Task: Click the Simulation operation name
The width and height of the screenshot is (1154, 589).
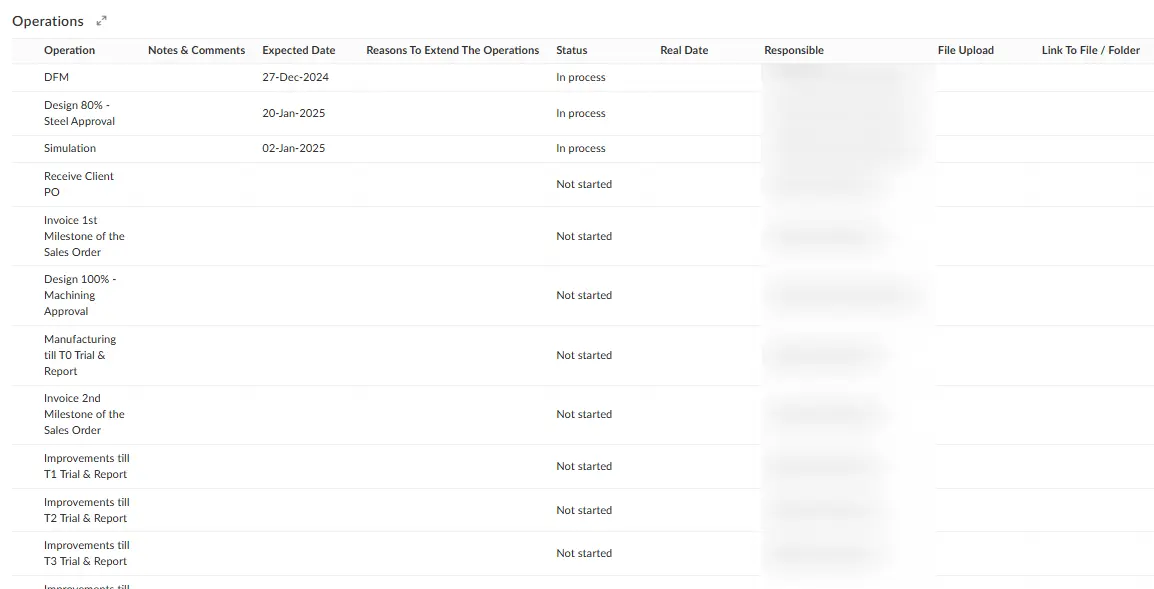Action: click(x=69, y=148)
